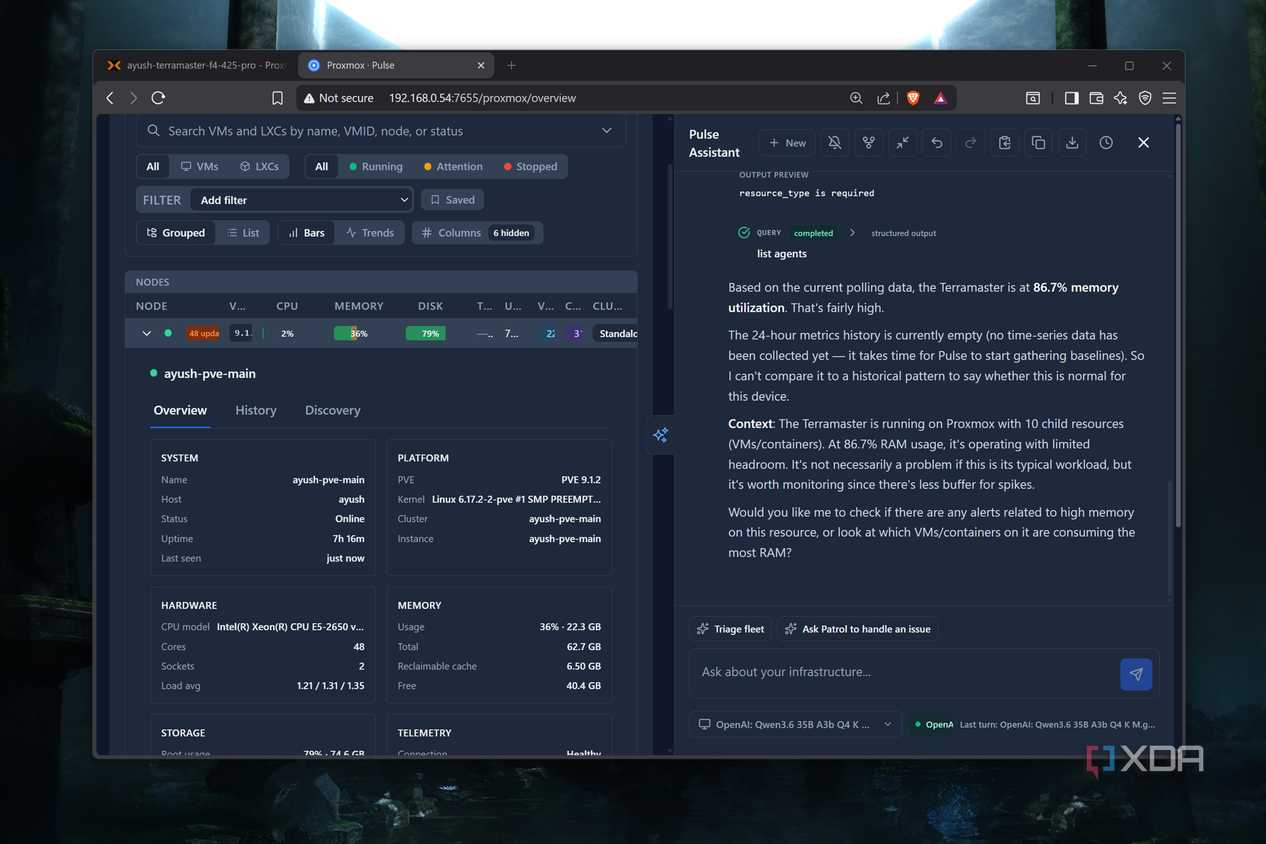Collapse the ayush-pve-main node row chevron
This screenshot has height=844, width=1266.
point(147,333)
